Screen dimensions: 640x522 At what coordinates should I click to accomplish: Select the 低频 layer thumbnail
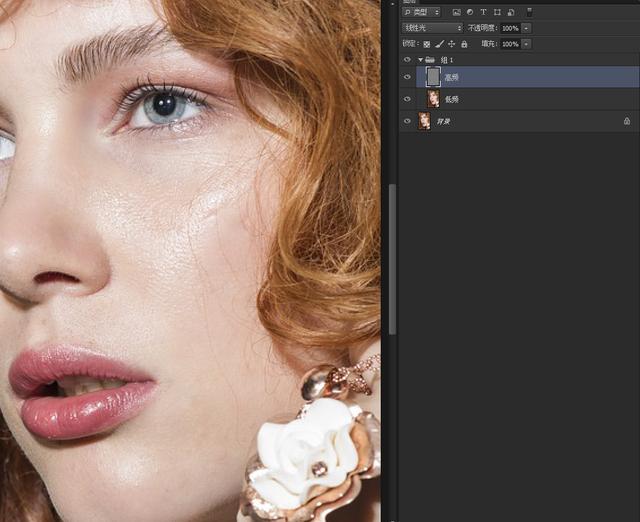433,99
